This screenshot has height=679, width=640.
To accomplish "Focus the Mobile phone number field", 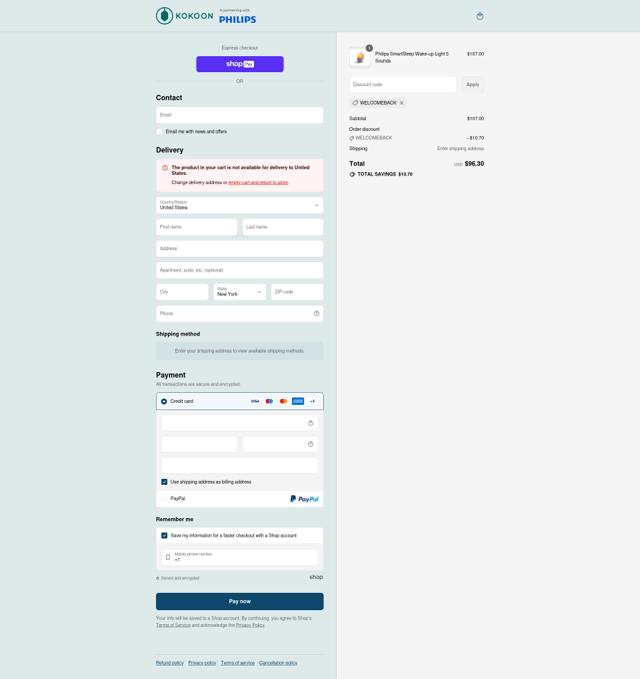I will [x=239, y=557].
